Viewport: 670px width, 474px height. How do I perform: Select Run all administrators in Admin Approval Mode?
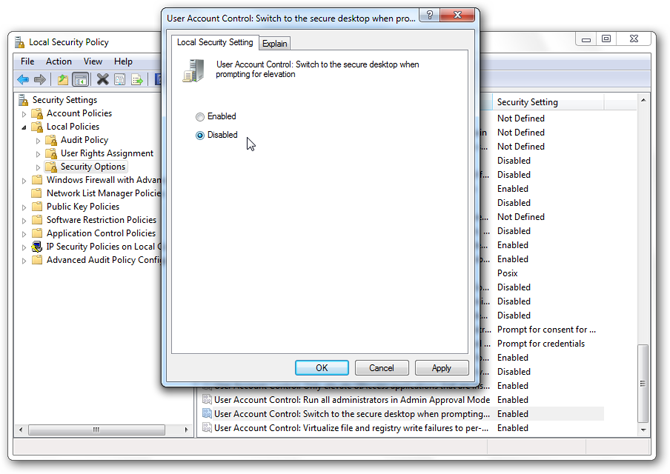pos(352,400)
